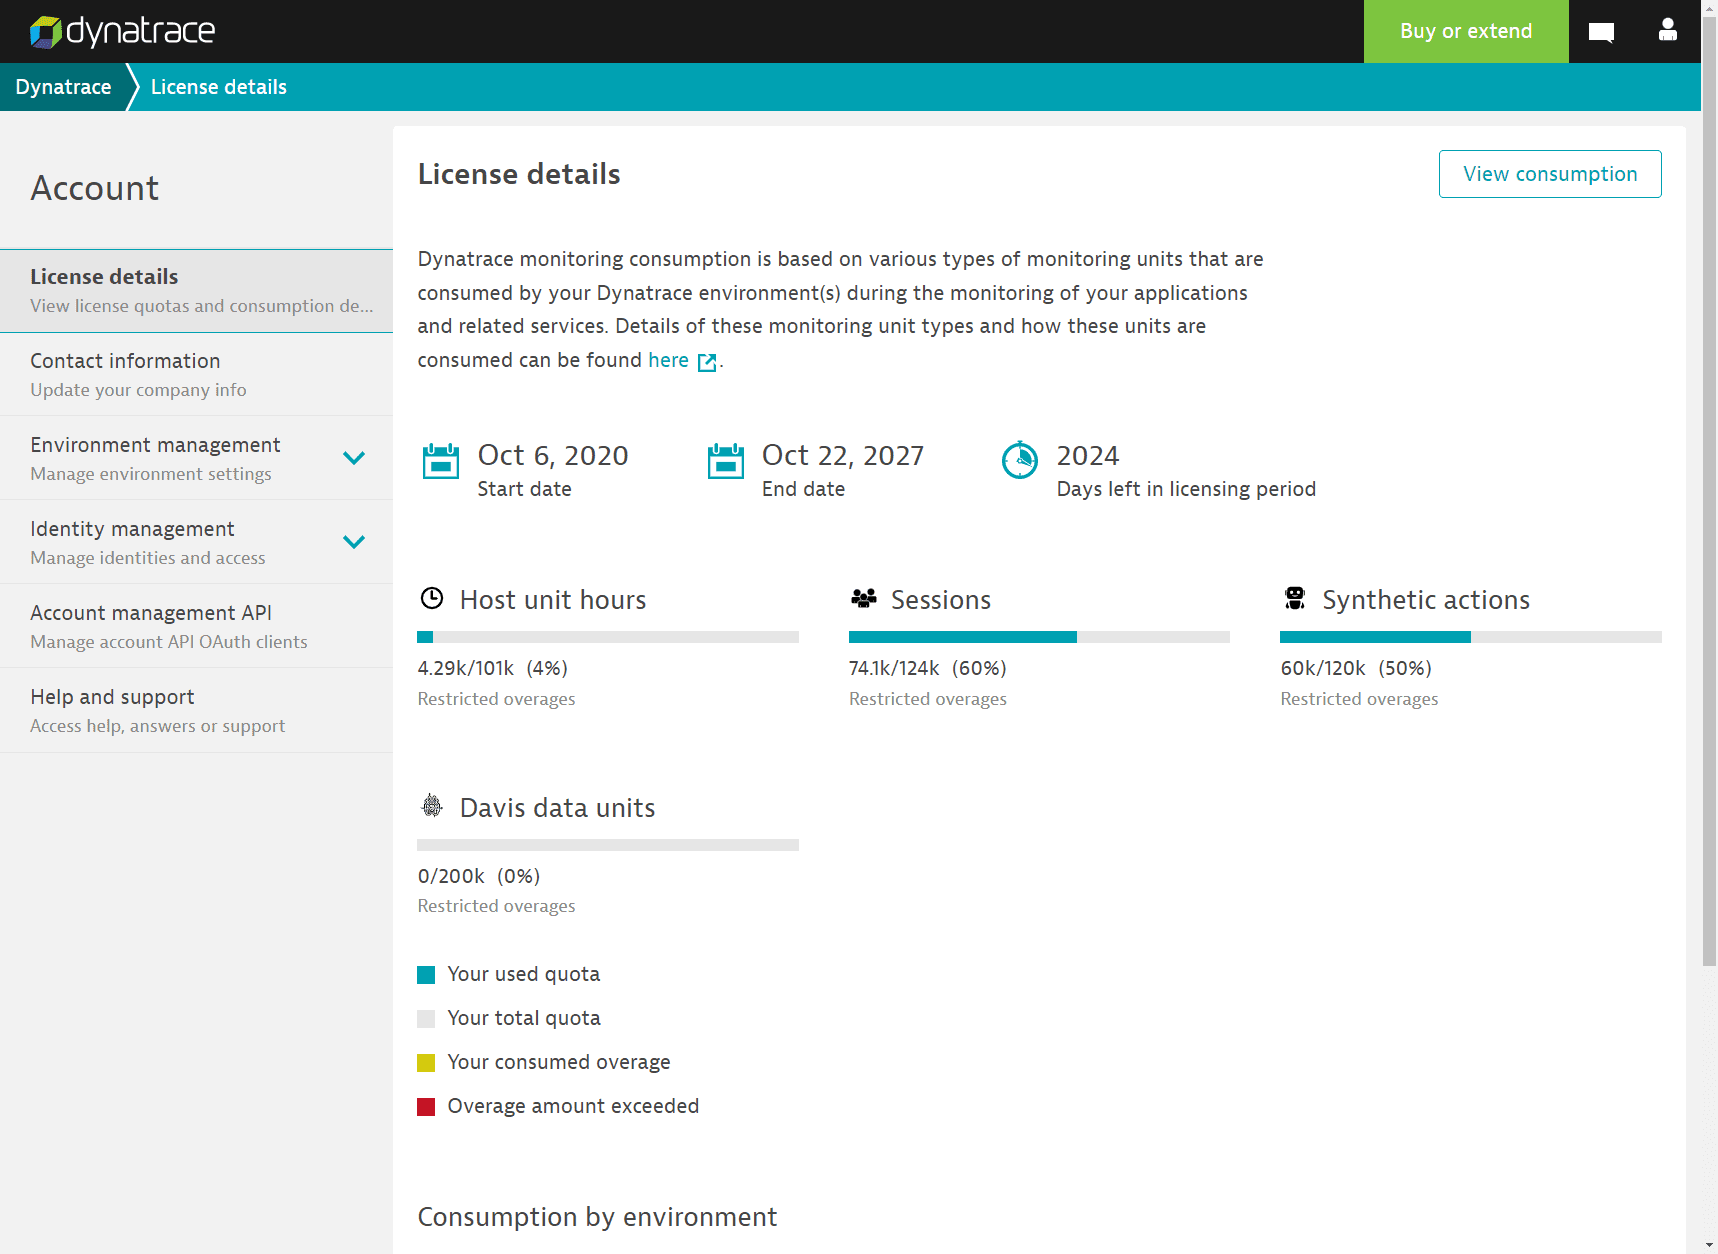1718x1254 pixels.
Task: Open Identity management sidebar item
Action: (196, 542)
